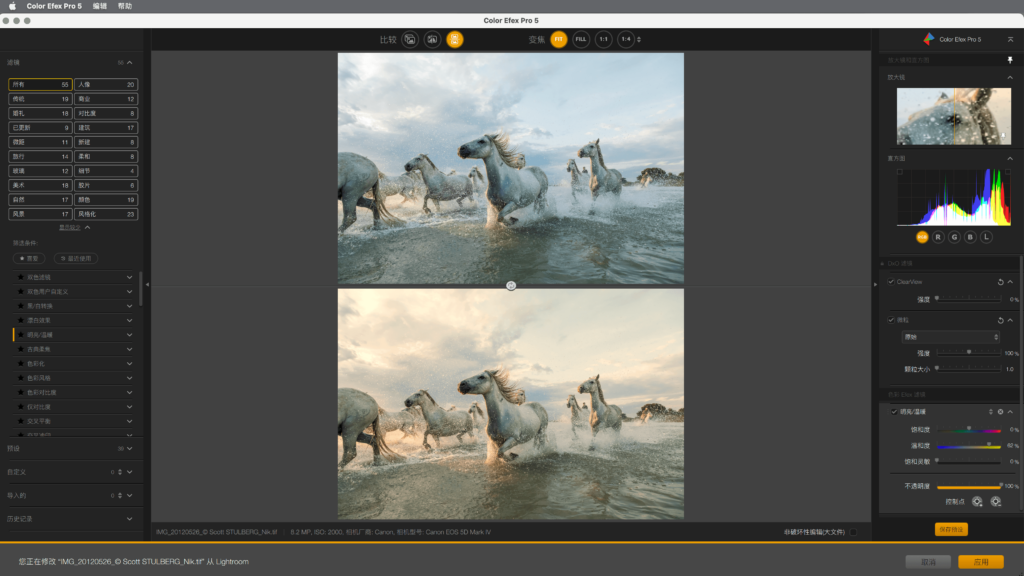Click the split view divider handle
1024x576 pixels.
point(511,285)
